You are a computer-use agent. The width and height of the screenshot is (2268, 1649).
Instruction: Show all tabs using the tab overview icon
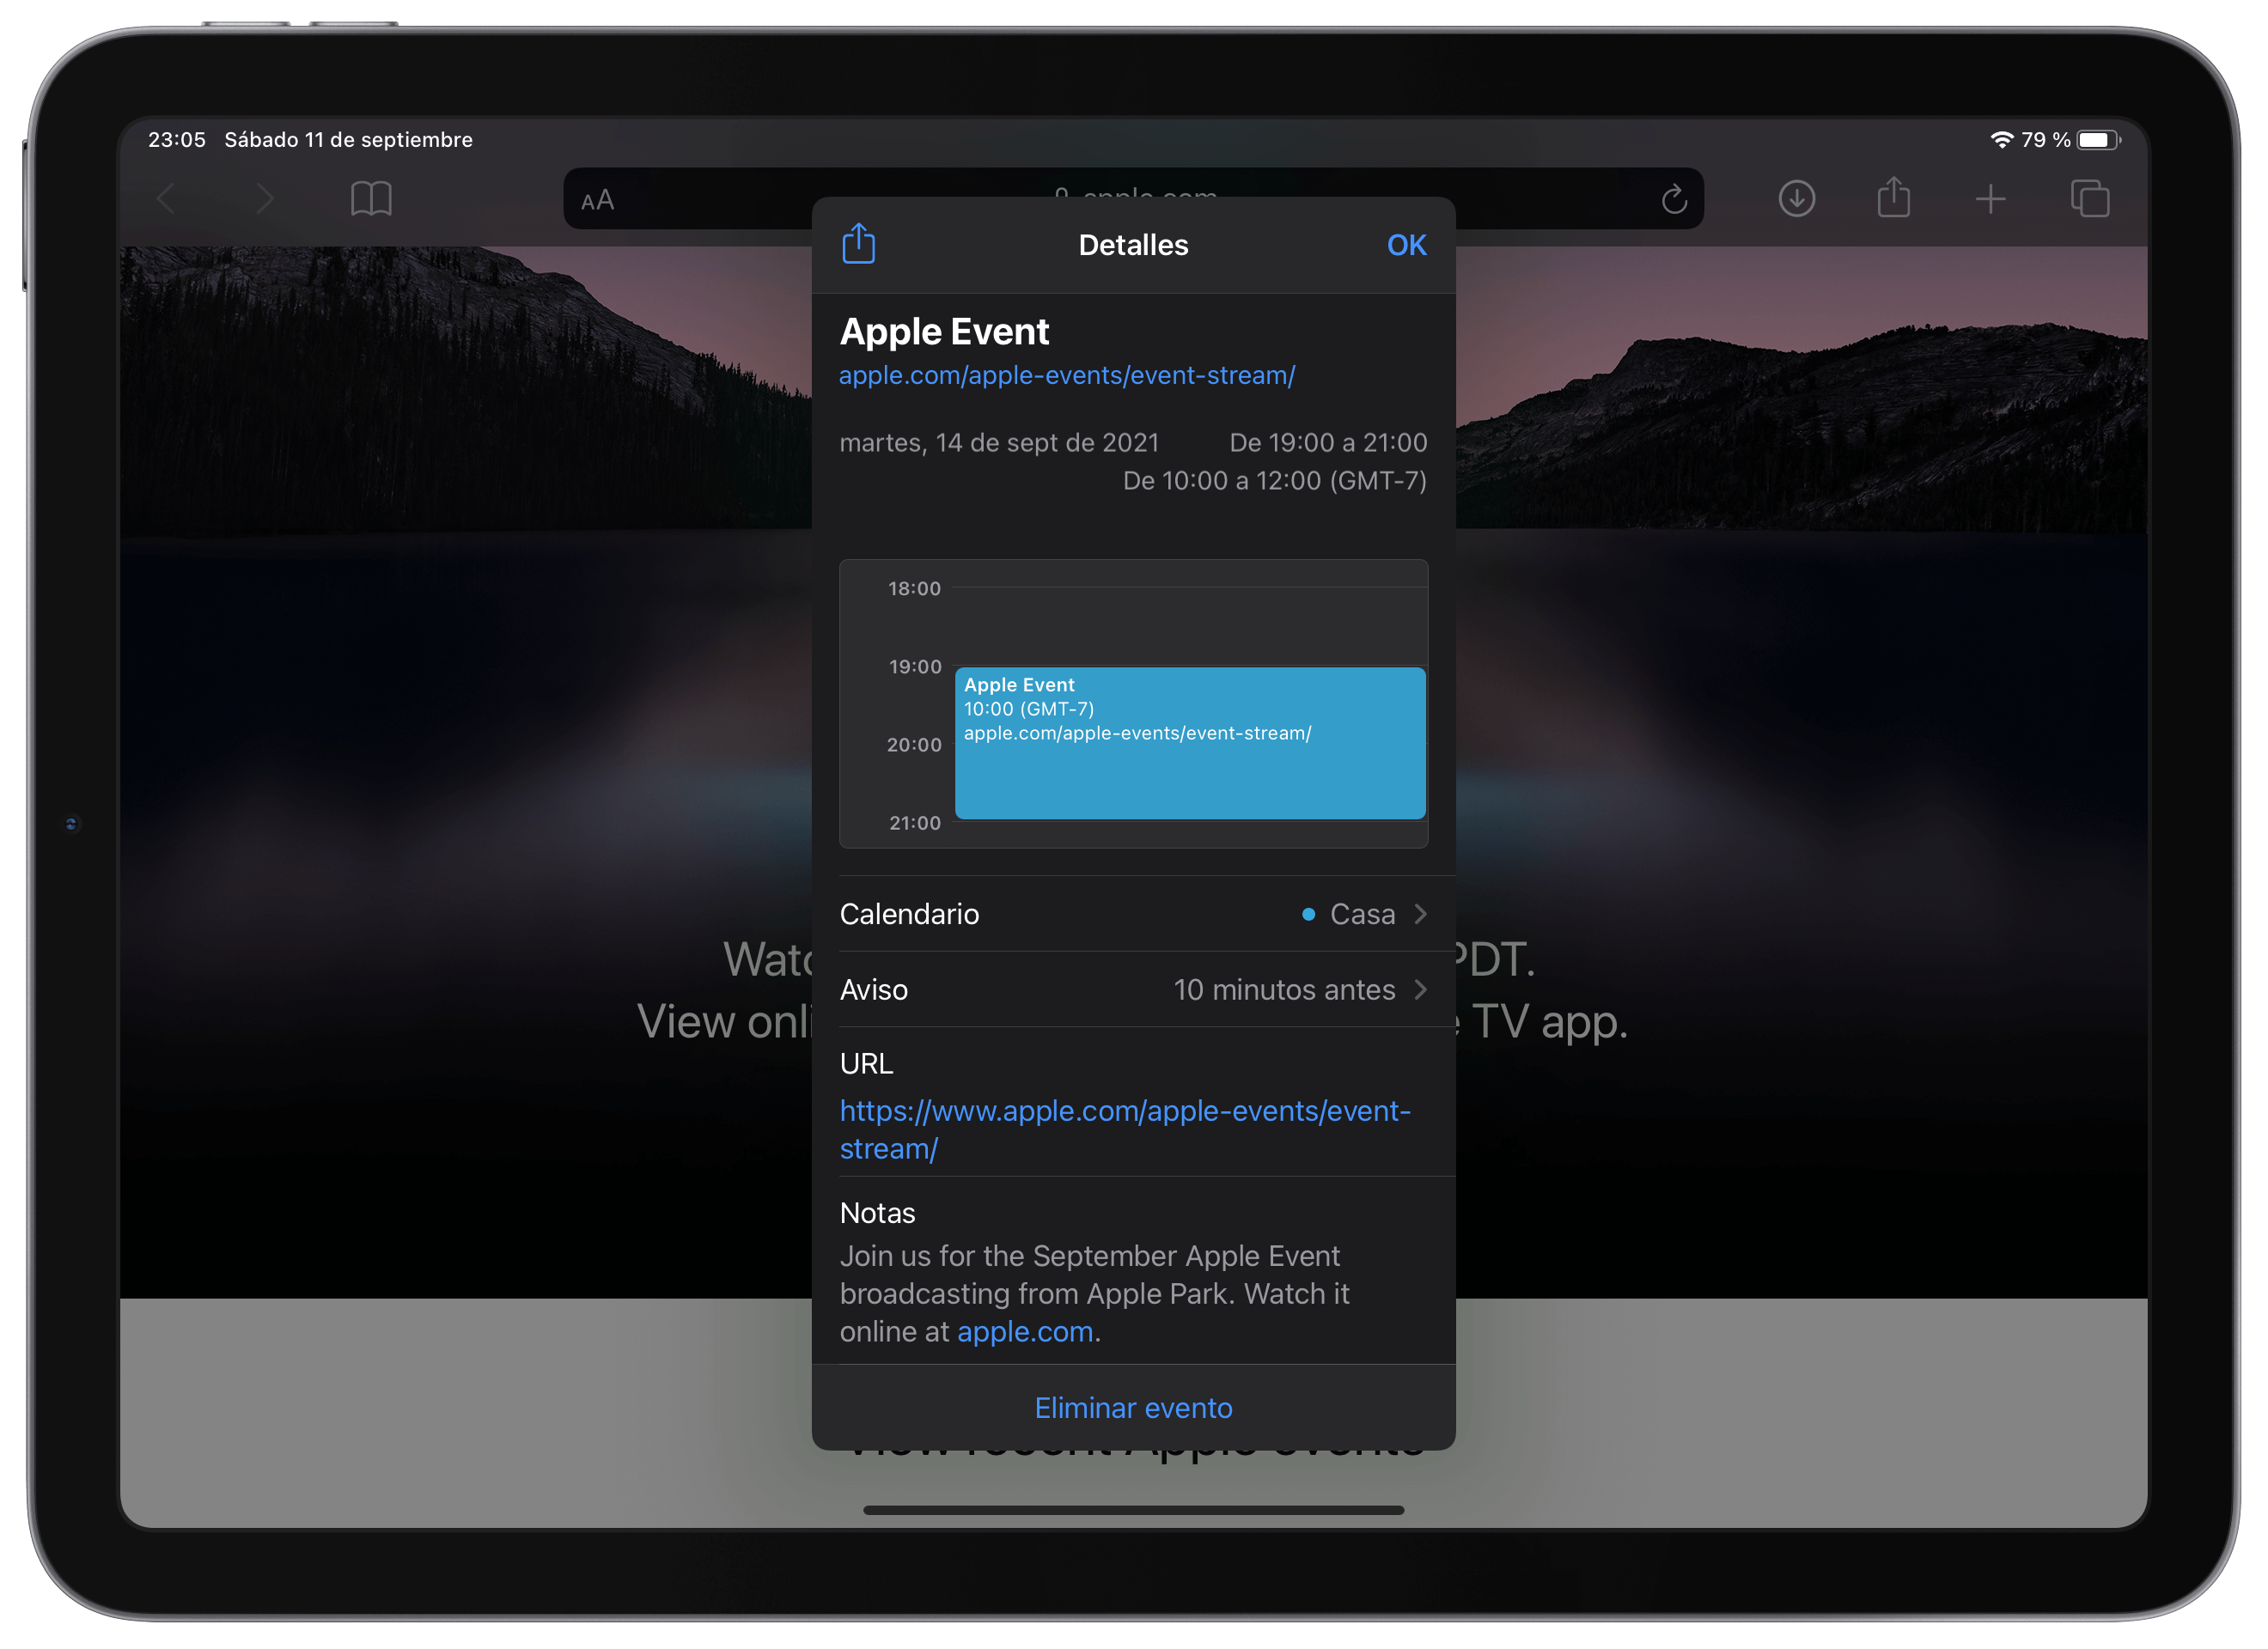click(x=2092, y=198)
